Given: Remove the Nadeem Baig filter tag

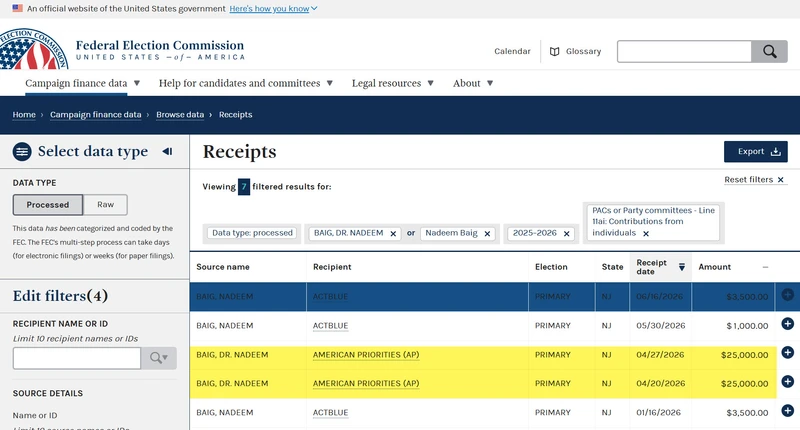Looking at the screenshot, I should (x=487, y=234).
